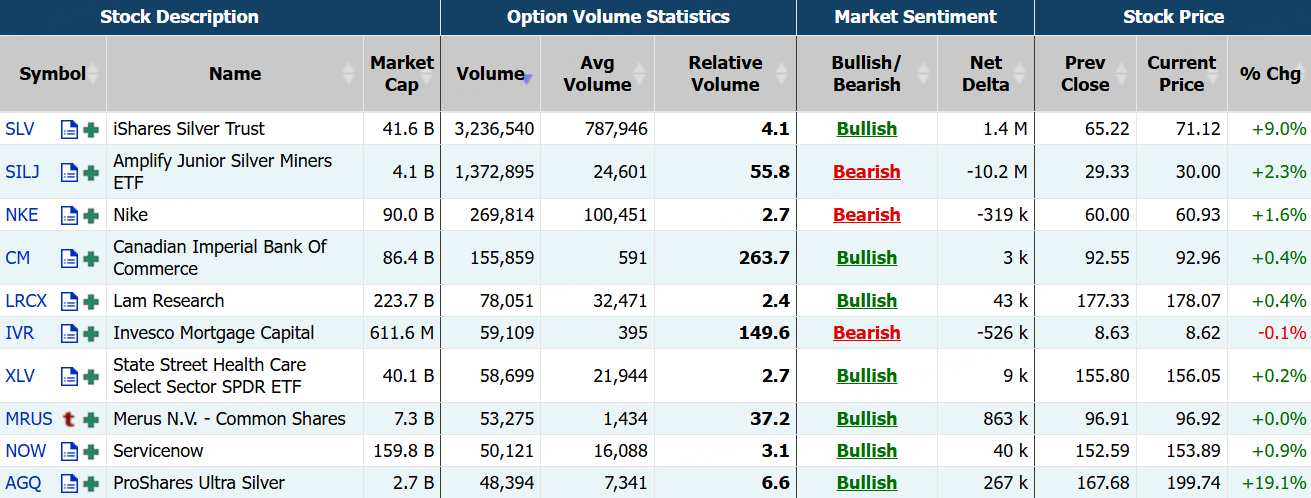1311x498 pixels.
Task: Sort by Market Cap column header
Action: 402,74
